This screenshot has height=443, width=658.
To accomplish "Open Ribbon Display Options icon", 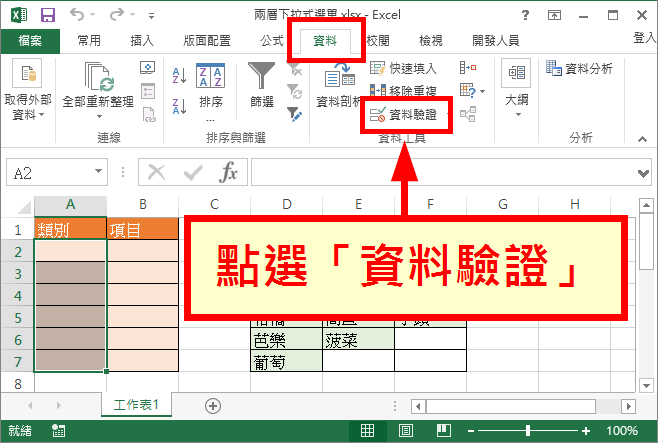I will [554, 16].
